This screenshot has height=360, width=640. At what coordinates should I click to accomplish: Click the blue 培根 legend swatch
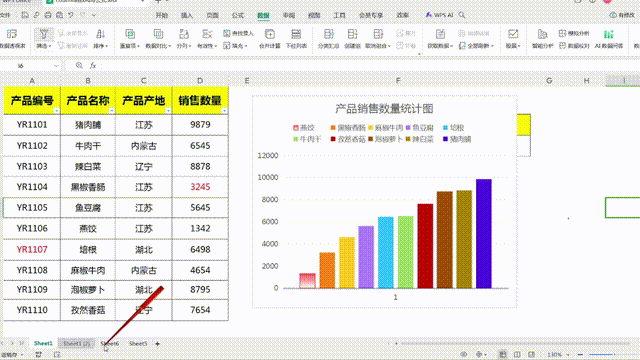pos(445,128)
